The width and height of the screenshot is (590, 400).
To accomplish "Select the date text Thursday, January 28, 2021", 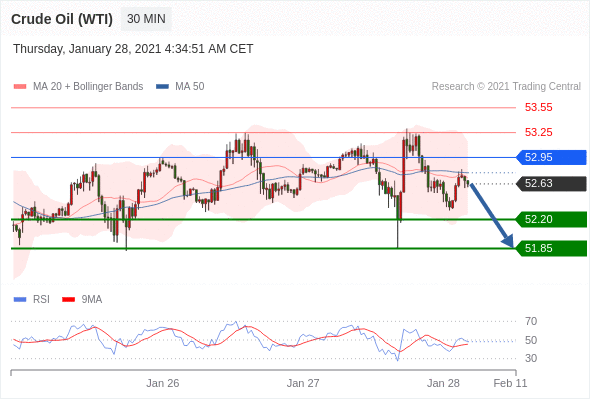I will coord(87,49).
